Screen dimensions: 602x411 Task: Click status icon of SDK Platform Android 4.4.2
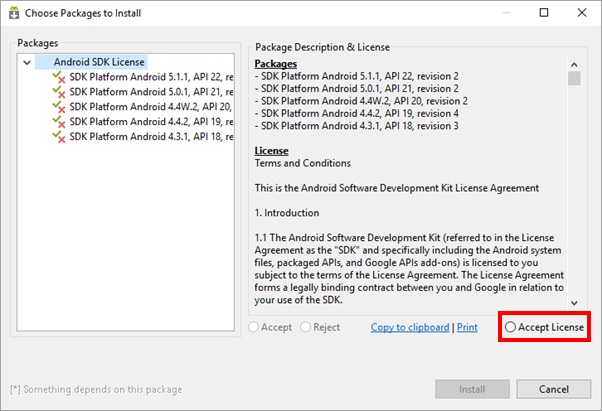(59, 122)
